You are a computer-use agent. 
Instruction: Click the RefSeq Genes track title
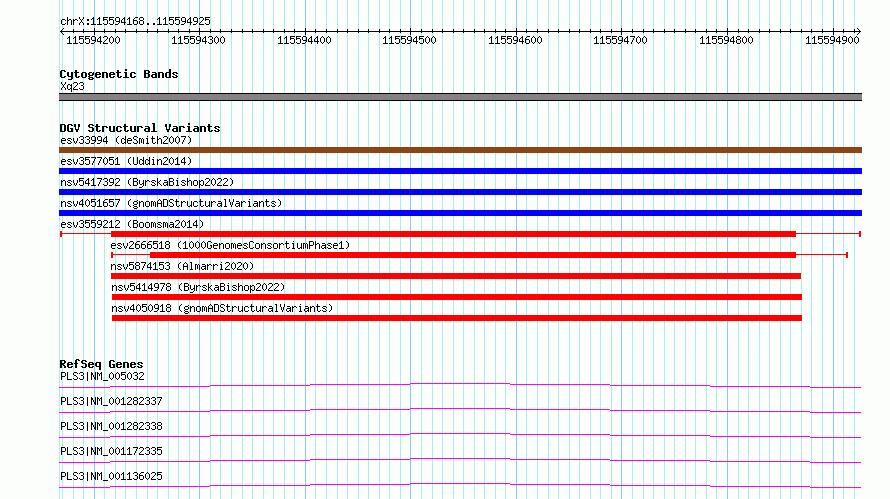(x=101, y=364)
